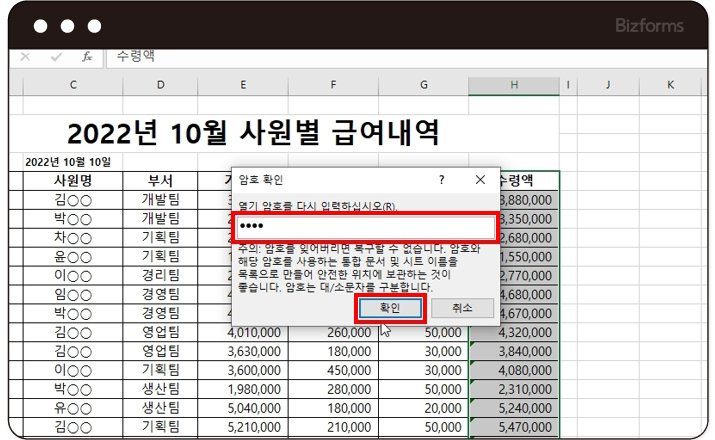Click the 사원명 header cell

(73, 181)
